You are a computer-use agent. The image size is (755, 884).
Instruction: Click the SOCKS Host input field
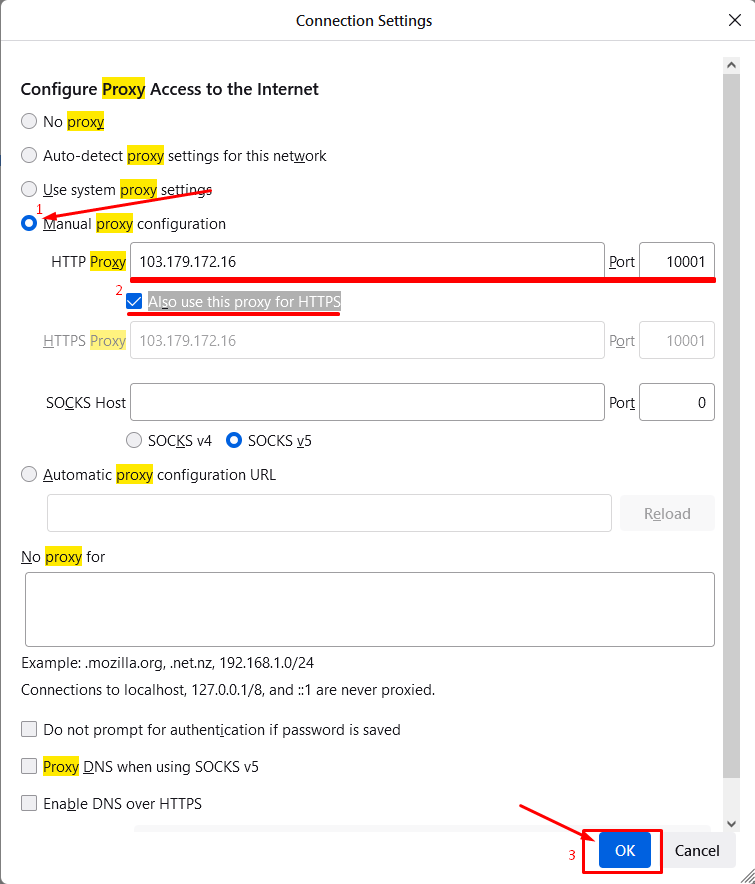pyautogui.click(x=367, y=403)
